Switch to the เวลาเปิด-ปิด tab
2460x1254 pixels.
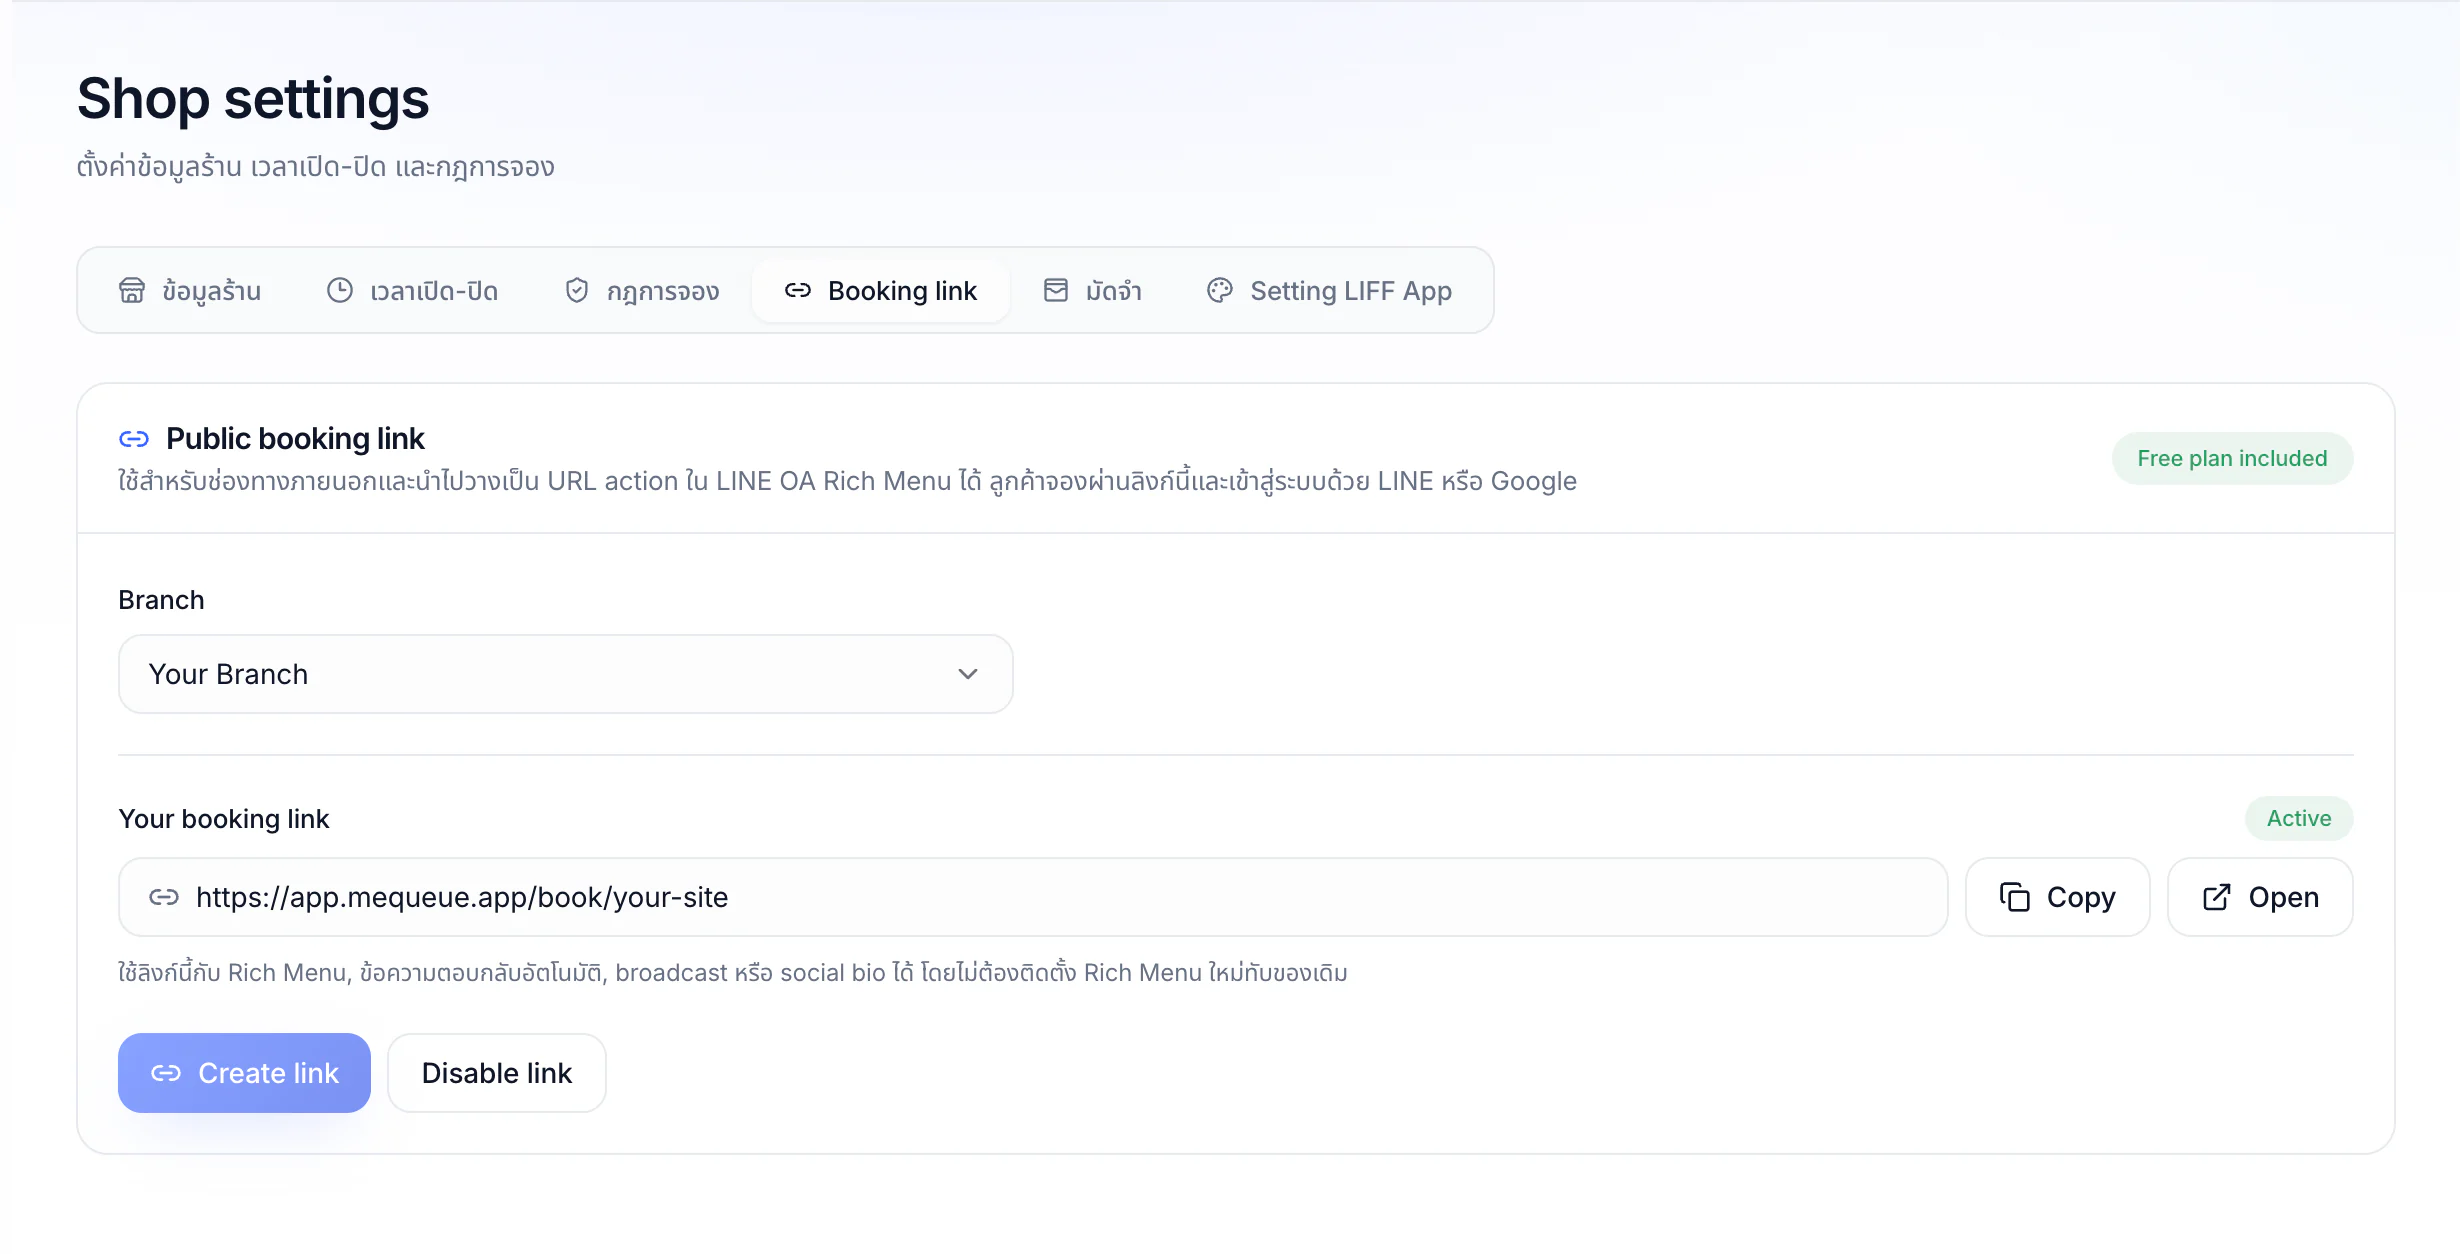(x=413, y=291)
